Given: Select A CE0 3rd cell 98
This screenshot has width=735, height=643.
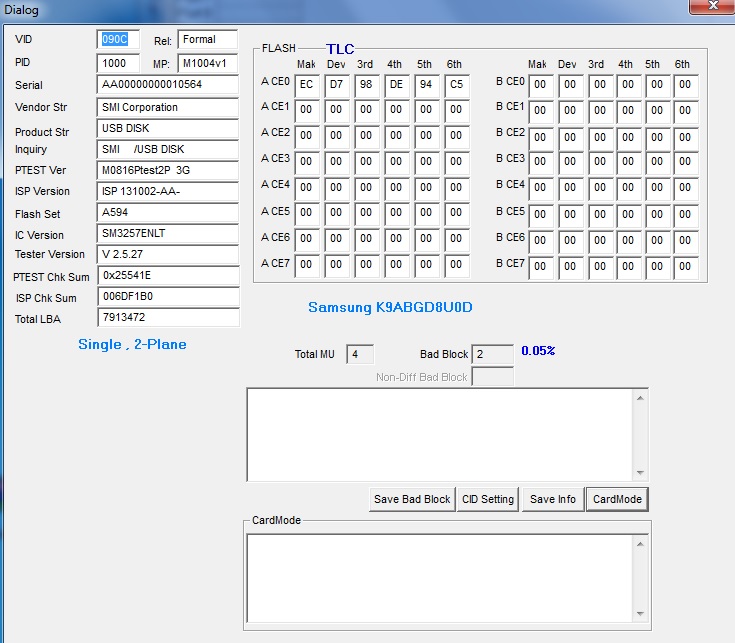Looking at the screenshot, I should pos(367,85).
